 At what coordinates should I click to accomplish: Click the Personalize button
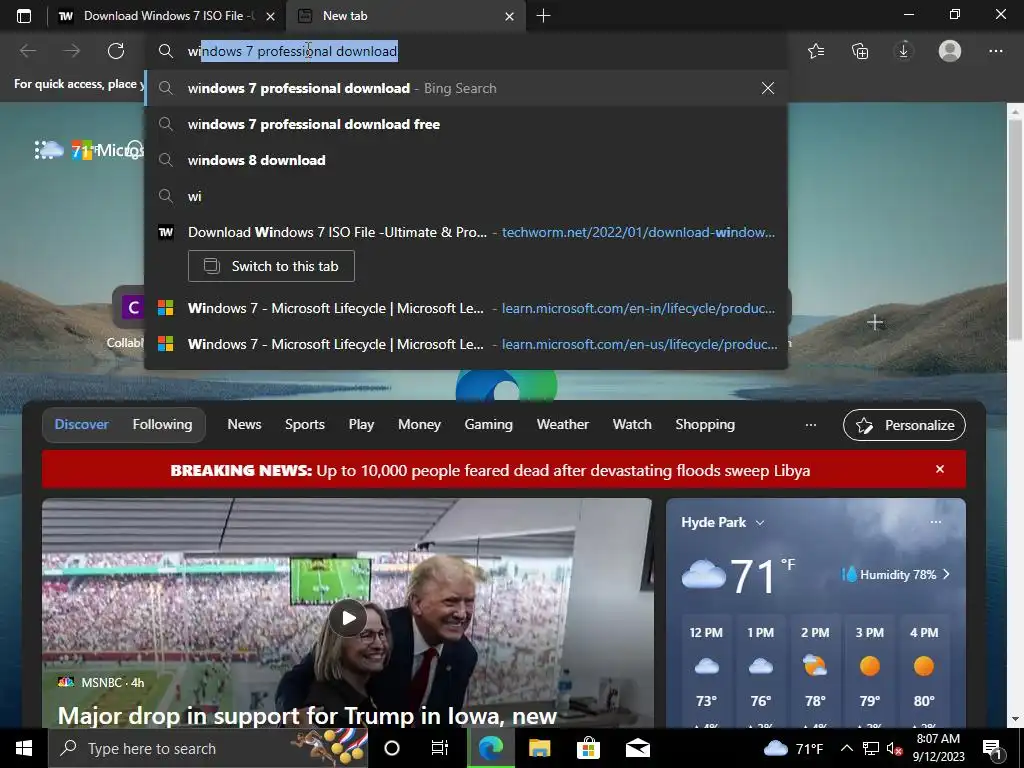[904, 425]
